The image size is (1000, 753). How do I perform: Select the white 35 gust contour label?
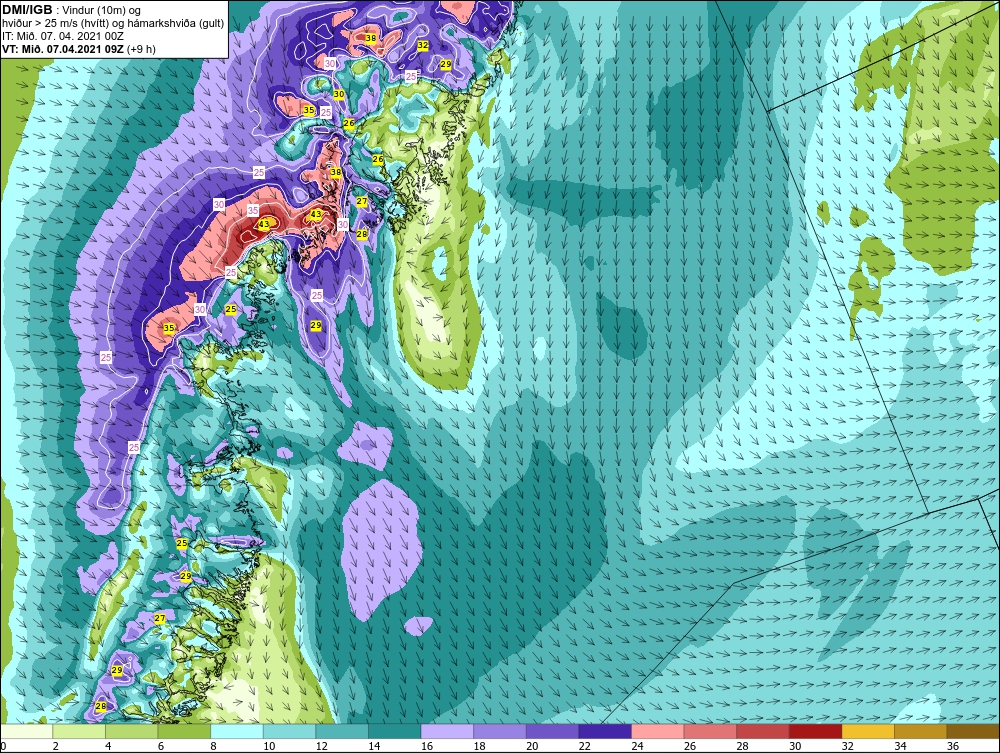click(x=253, y=210)
